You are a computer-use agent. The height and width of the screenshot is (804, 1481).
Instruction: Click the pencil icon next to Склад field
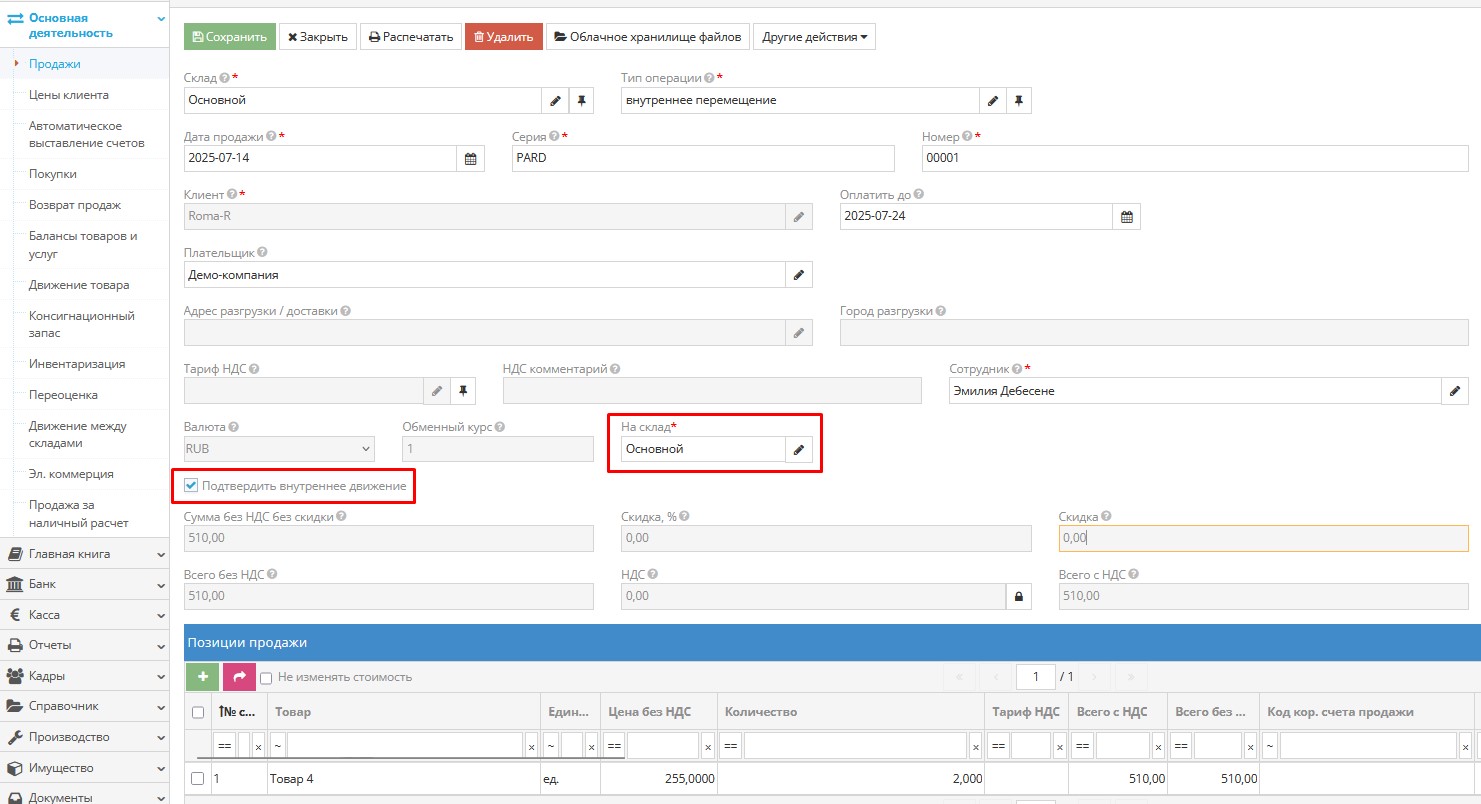556,101
